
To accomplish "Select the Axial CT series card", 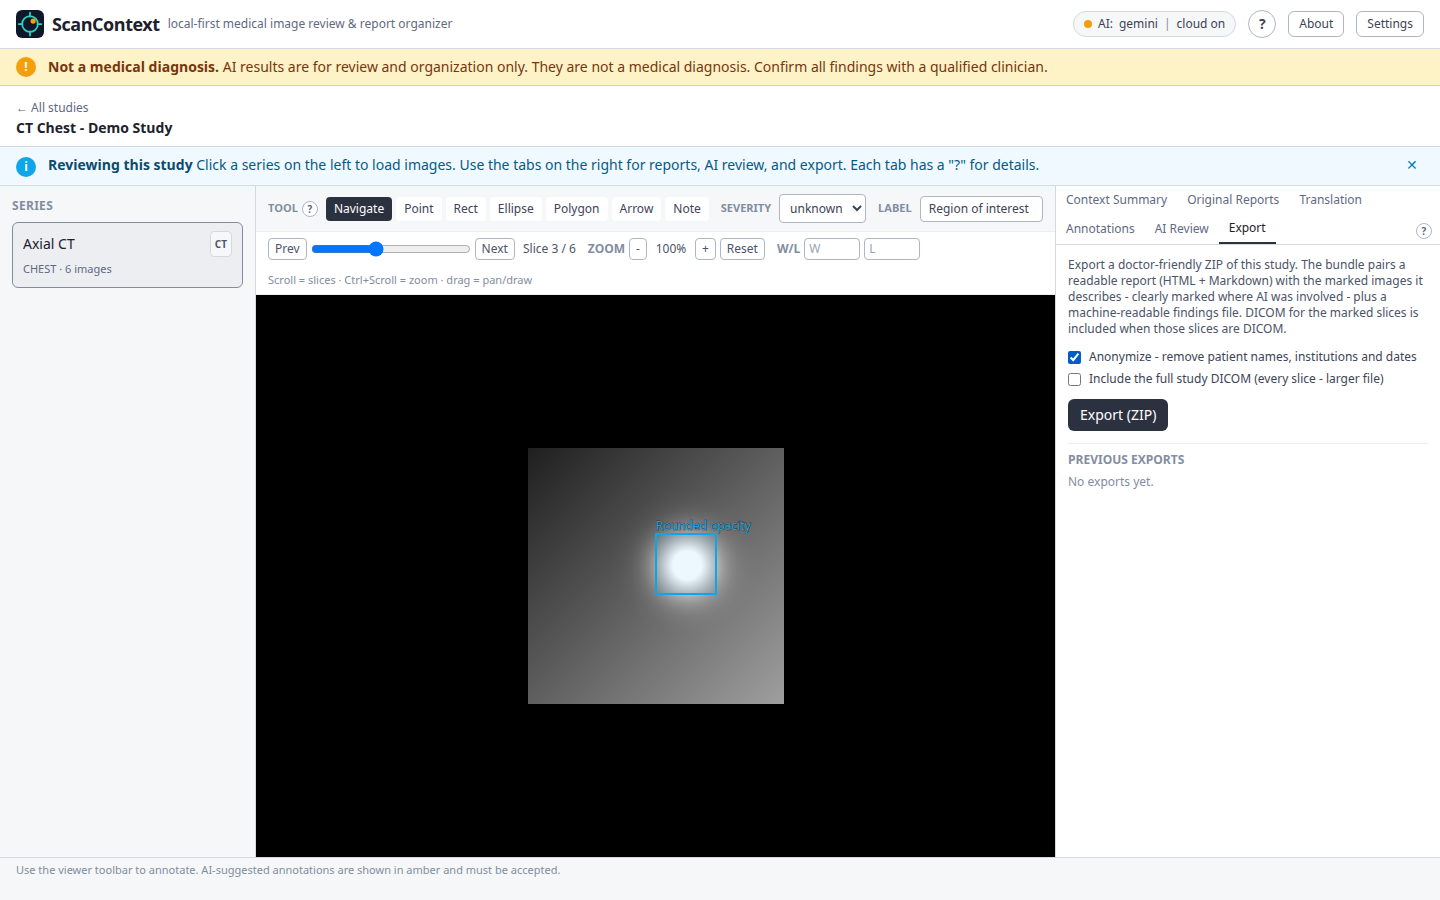I will 127,255.
